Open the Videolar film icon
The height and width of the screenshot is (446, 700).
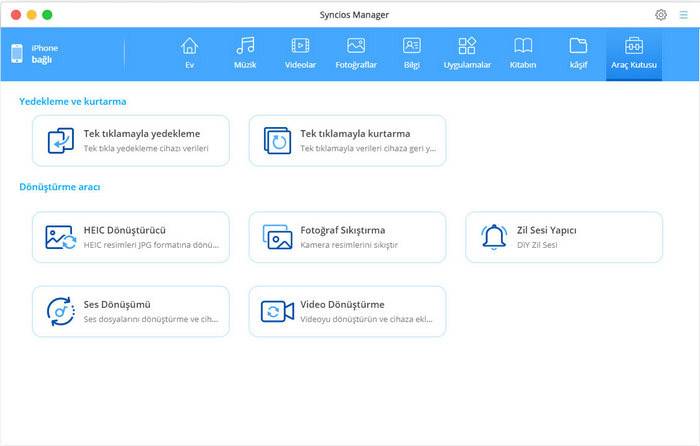point(300,46)
